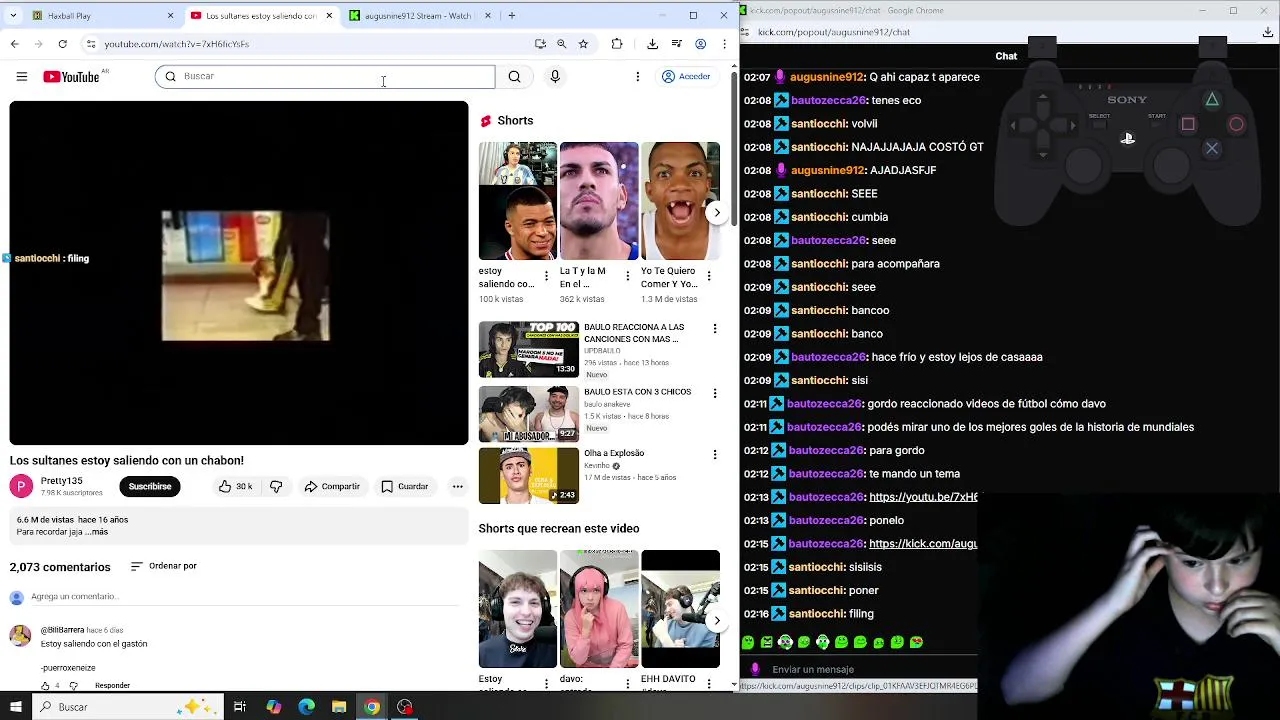Reply to @BiliBarrera with Responder
This screenshot has height=720, width=1280.
click(x=112, y=686)
